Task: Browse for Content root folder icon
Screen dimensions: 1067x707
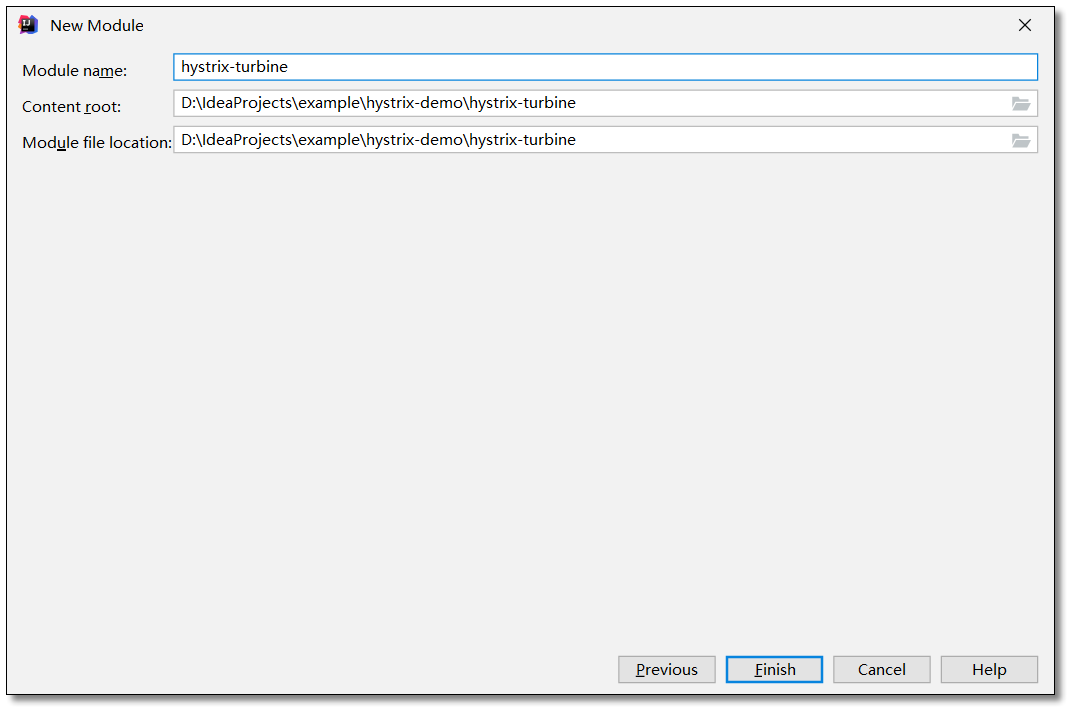Action: coord(1020,103)
